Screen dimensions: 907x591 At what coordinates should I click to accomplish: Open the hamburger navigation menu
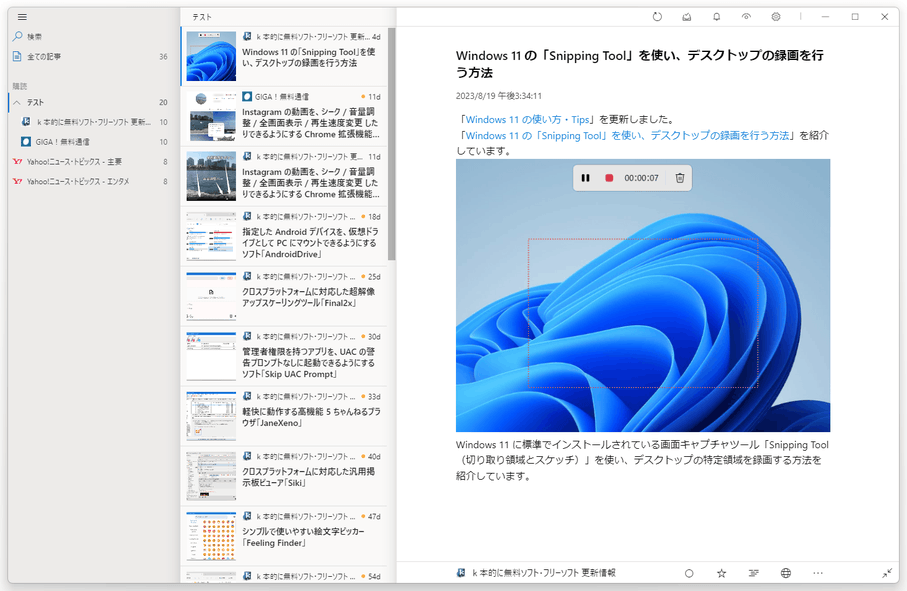click(22, 17)
